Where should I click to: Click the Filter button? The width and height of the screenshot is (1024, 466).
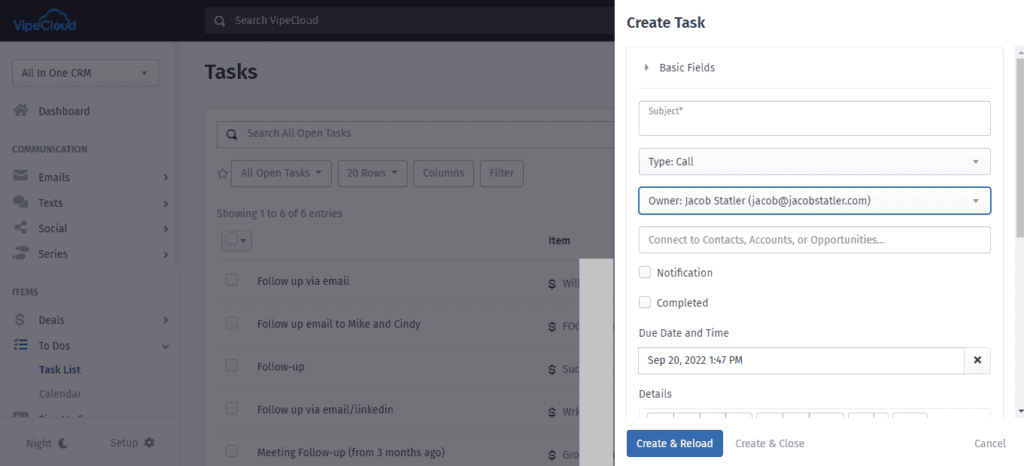coord(502,174)
